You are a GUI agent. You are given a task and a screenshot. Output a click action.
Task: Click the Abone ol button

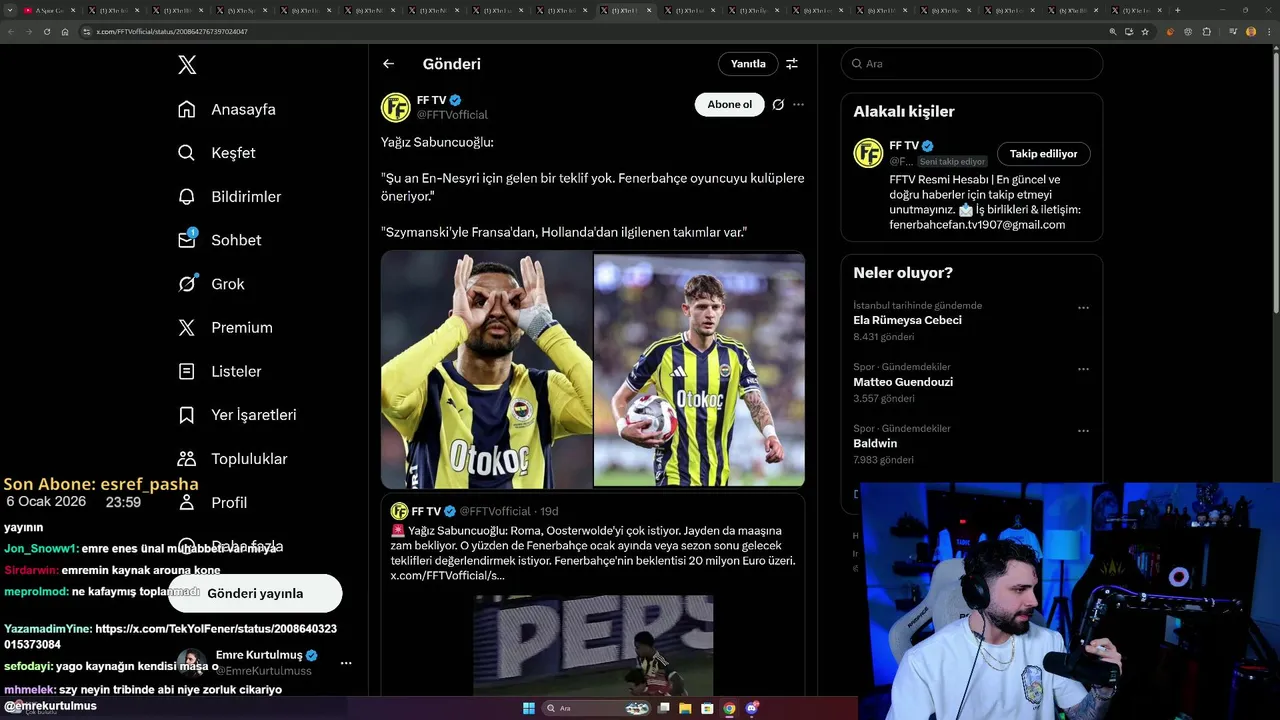729,104
